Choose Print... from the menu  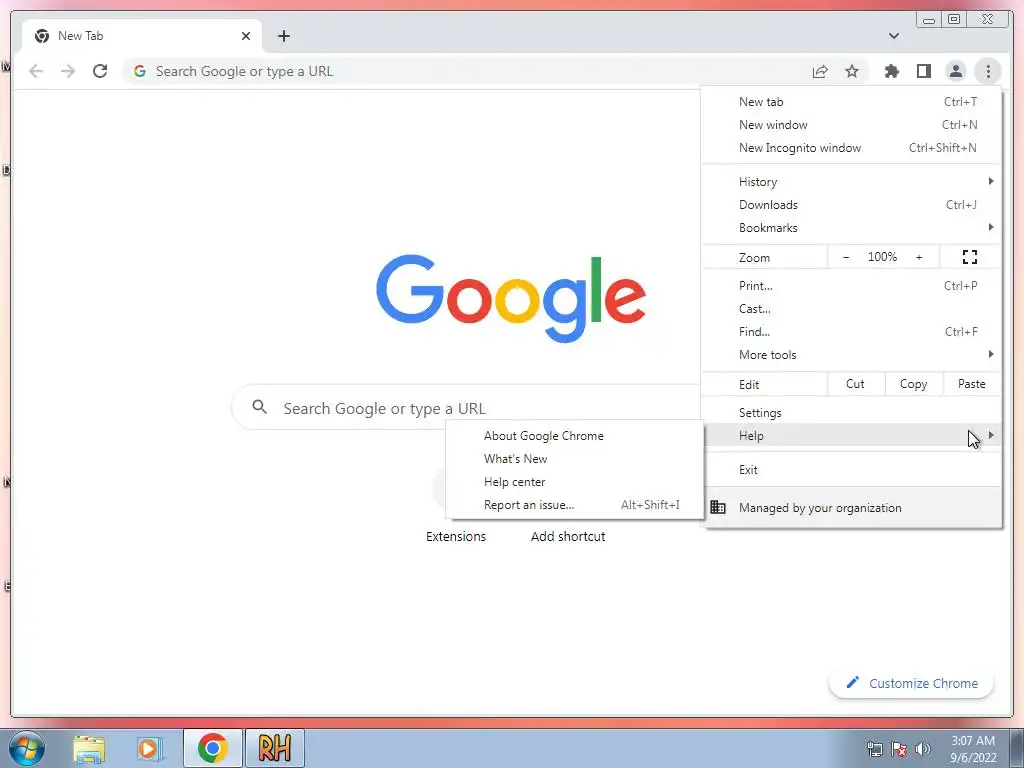(852, 285)
